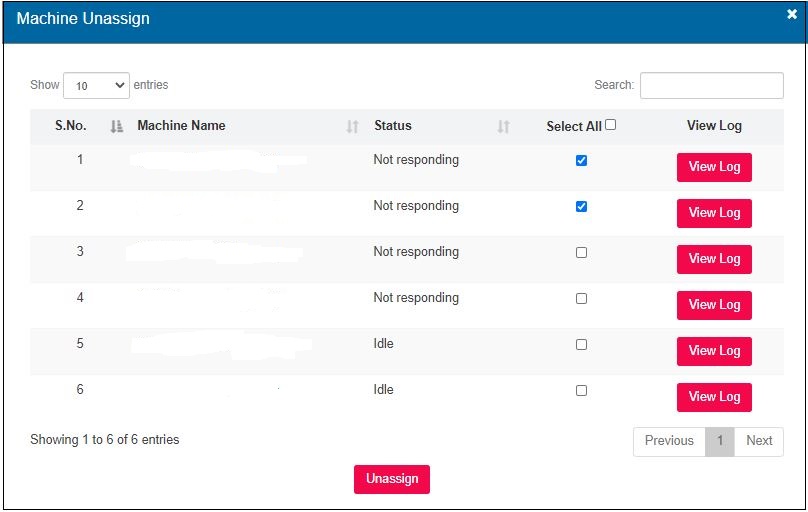808x512 pixels.
Task: View Log for machine row 1
Action: pyautogui.click(x=714, y=167)
